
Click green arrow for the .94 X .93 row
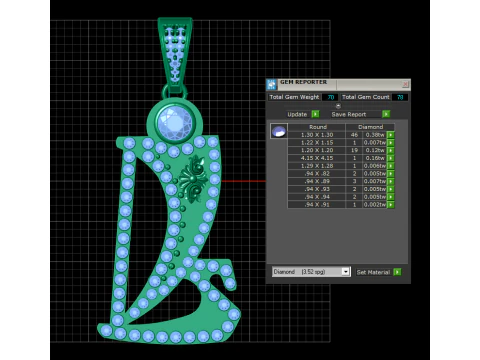[x=391, y=189]
